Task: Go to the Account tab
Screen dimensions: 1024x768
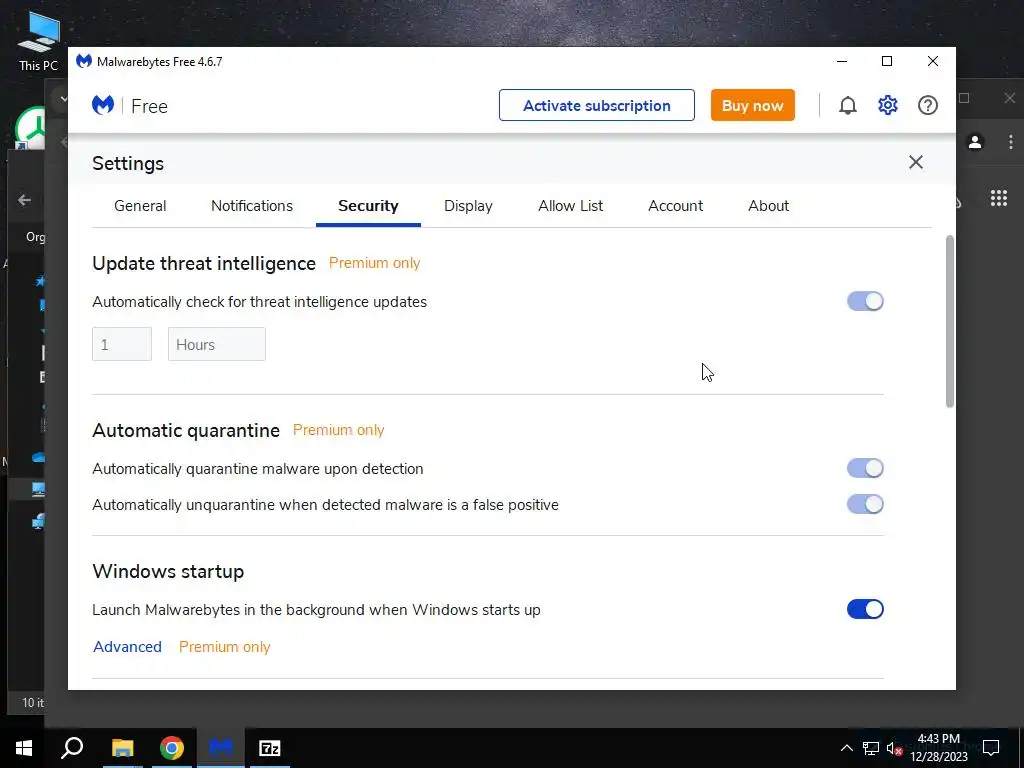Action: [x=675, y=206]
